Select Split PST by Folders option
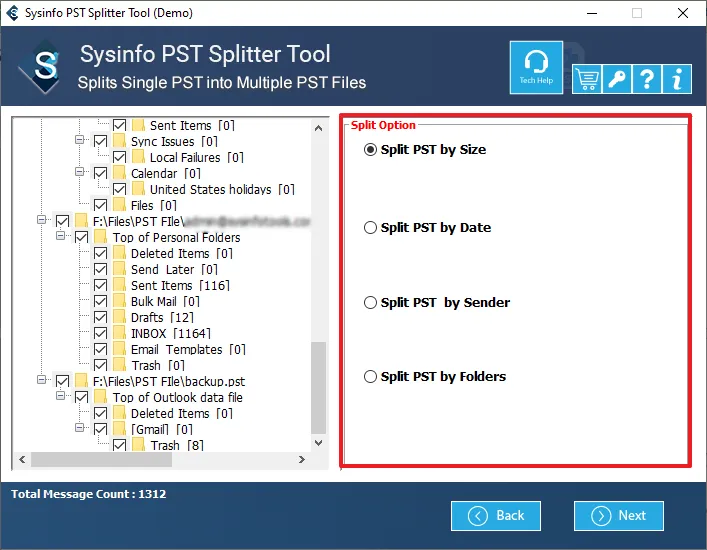Viewport: 707px width, 550px height. pos(370,376)
